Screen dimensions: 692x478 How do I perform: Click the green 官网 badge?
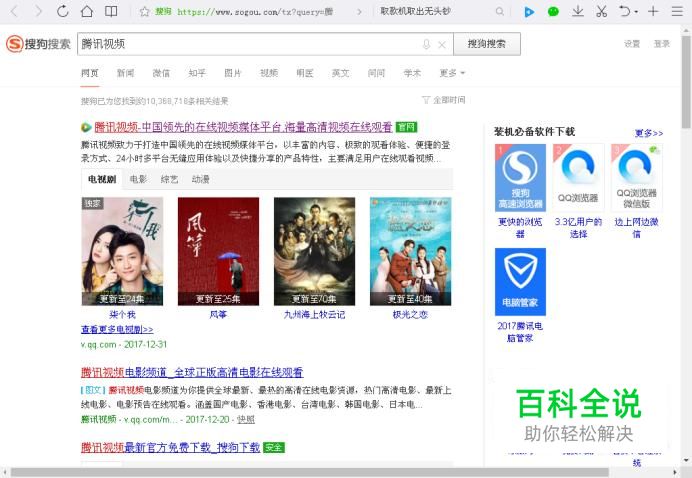(x=406, y=127)
